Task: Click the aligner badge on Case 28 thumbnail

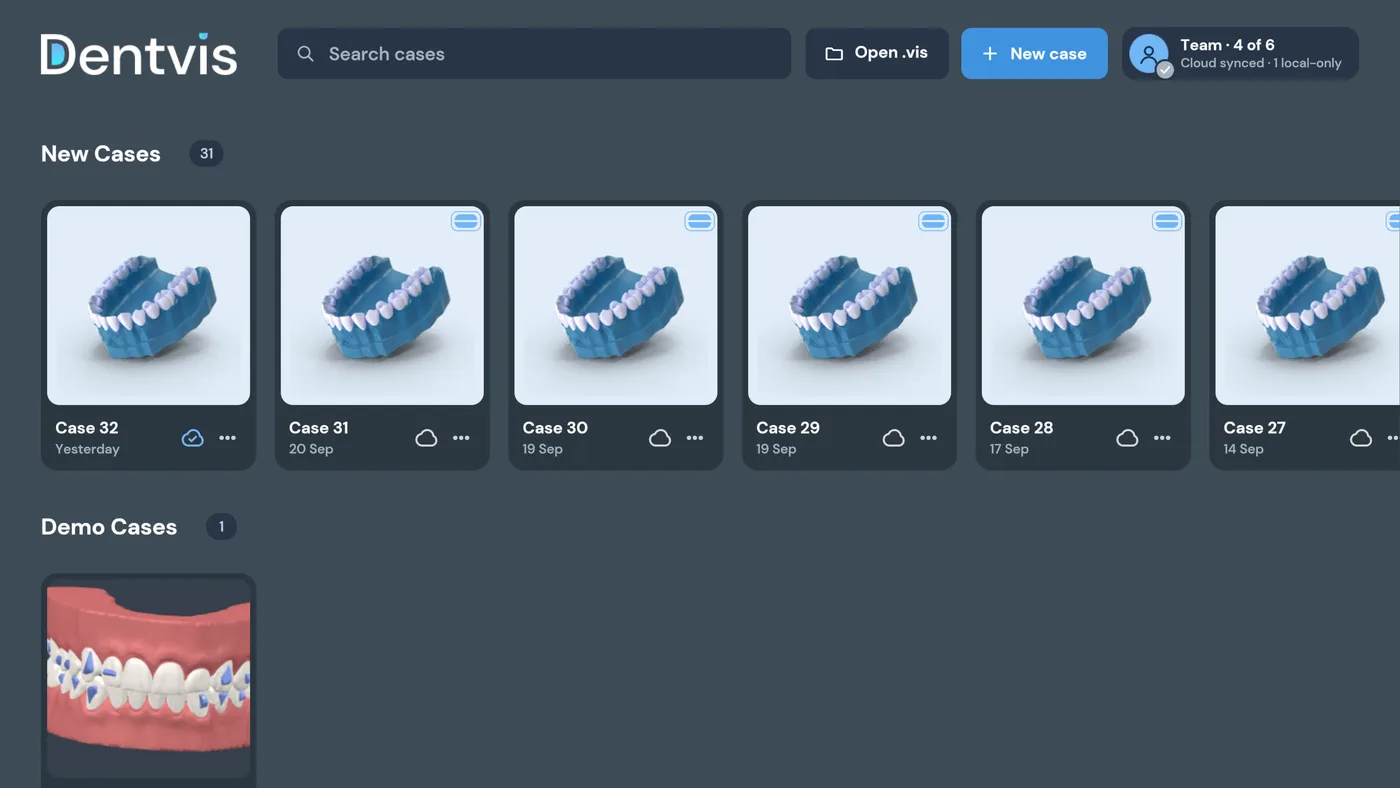Action: (x=1167, y=221)
